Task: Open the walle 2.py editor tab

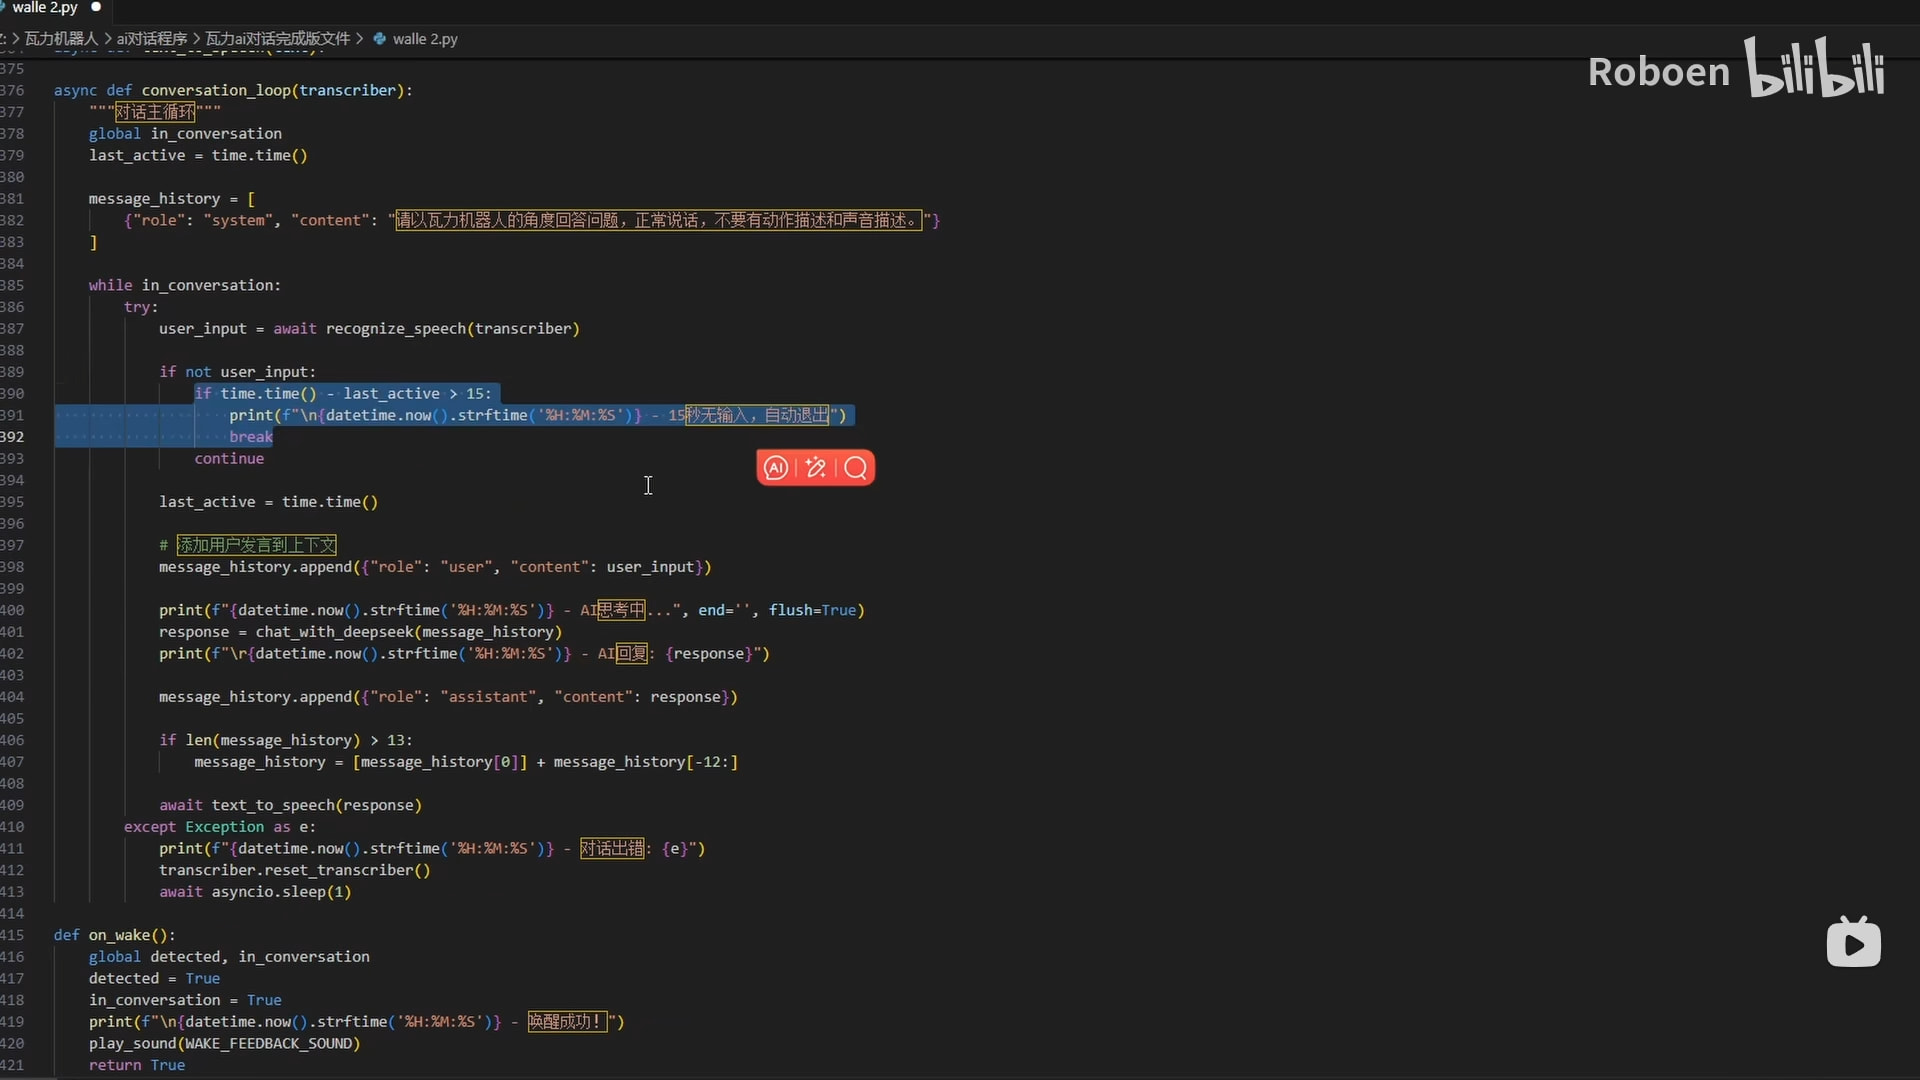Action: (44, 8)
